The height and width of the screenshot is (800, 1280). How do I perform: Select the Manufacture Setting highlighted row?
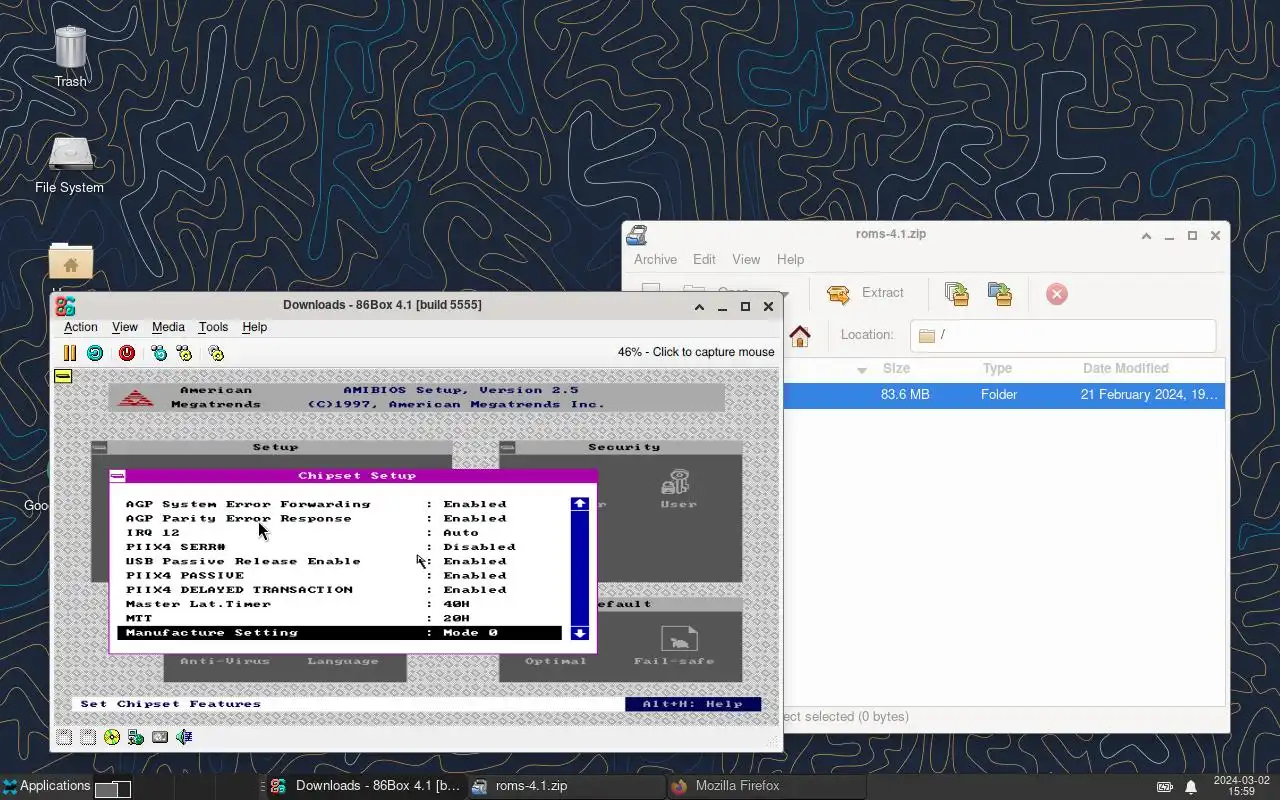[x=339, y=633]
